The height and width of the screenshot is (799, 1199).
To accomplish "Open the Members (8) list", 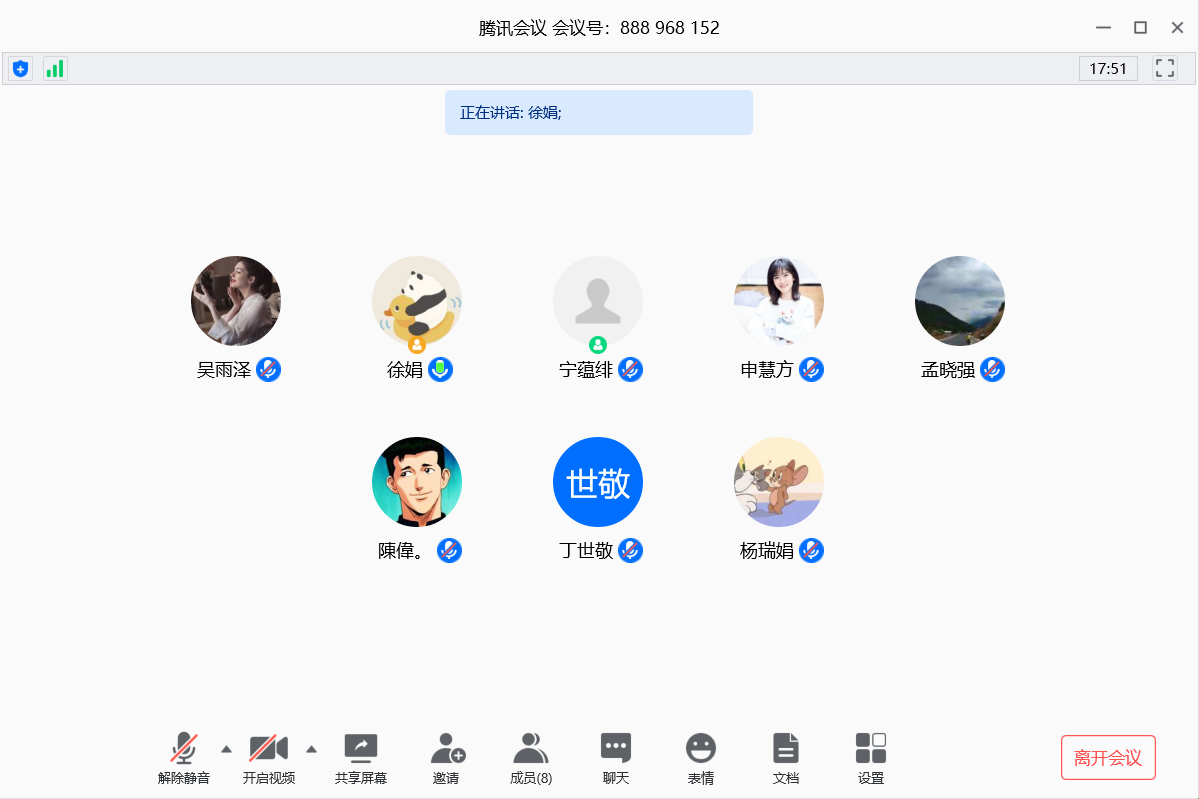I will pos(531,758).
